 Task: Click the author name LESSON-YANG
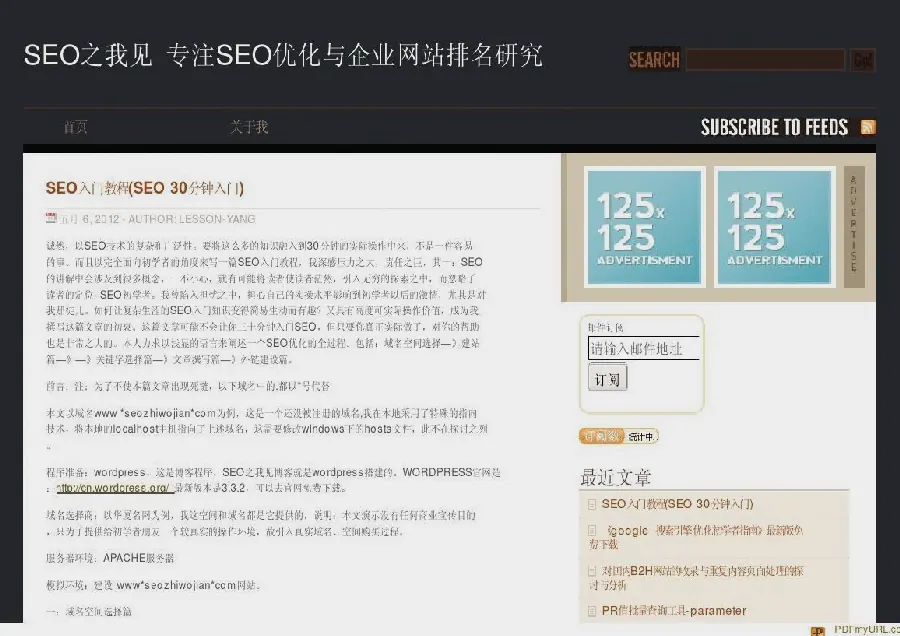217,219
